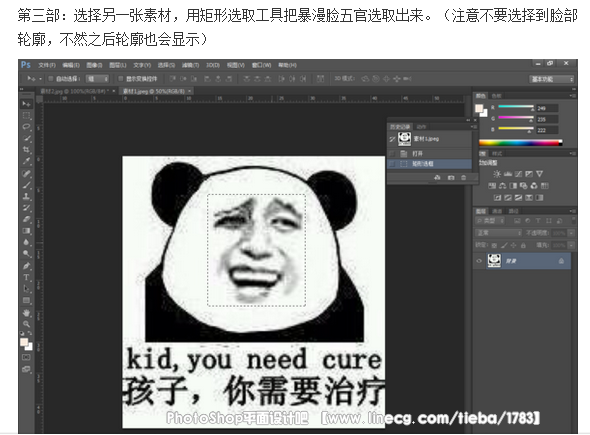Select the Horizontal Type tool
Screen dimensions: 590x435
26,277
